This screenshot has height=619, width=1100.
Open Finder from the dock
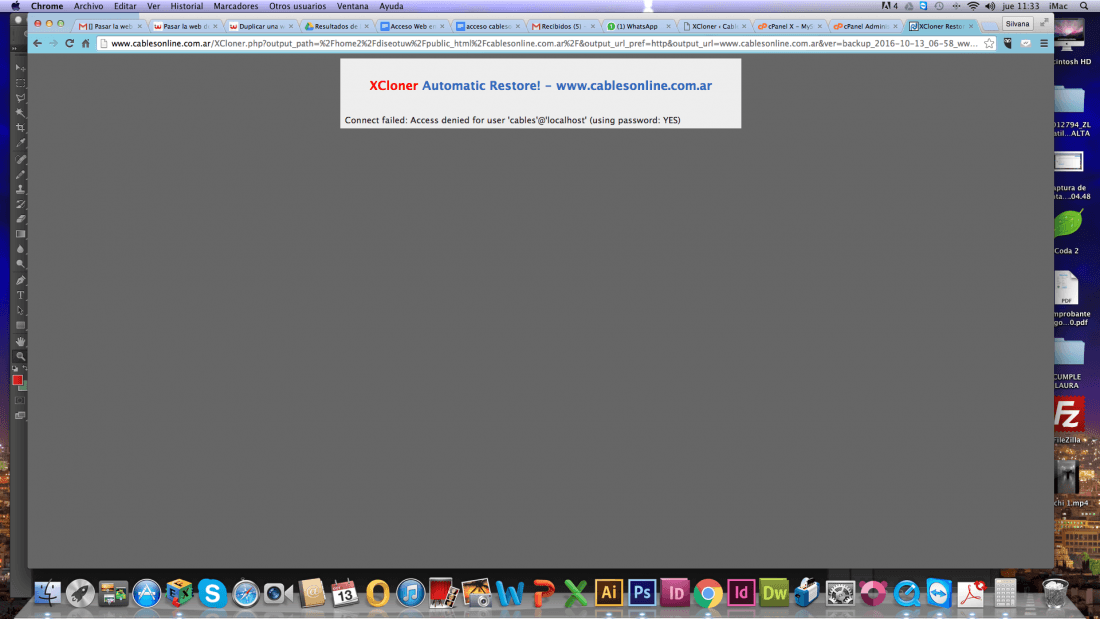tap(47, 593)
